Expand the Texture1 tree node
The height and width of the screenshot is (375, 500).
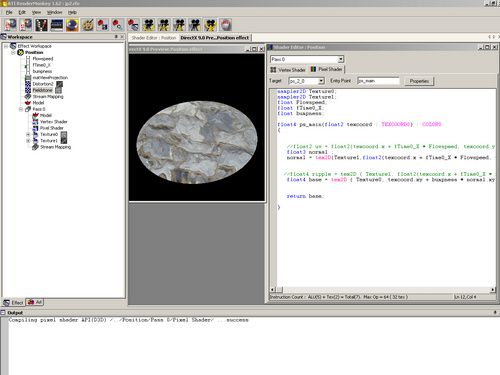pos(28,141)
